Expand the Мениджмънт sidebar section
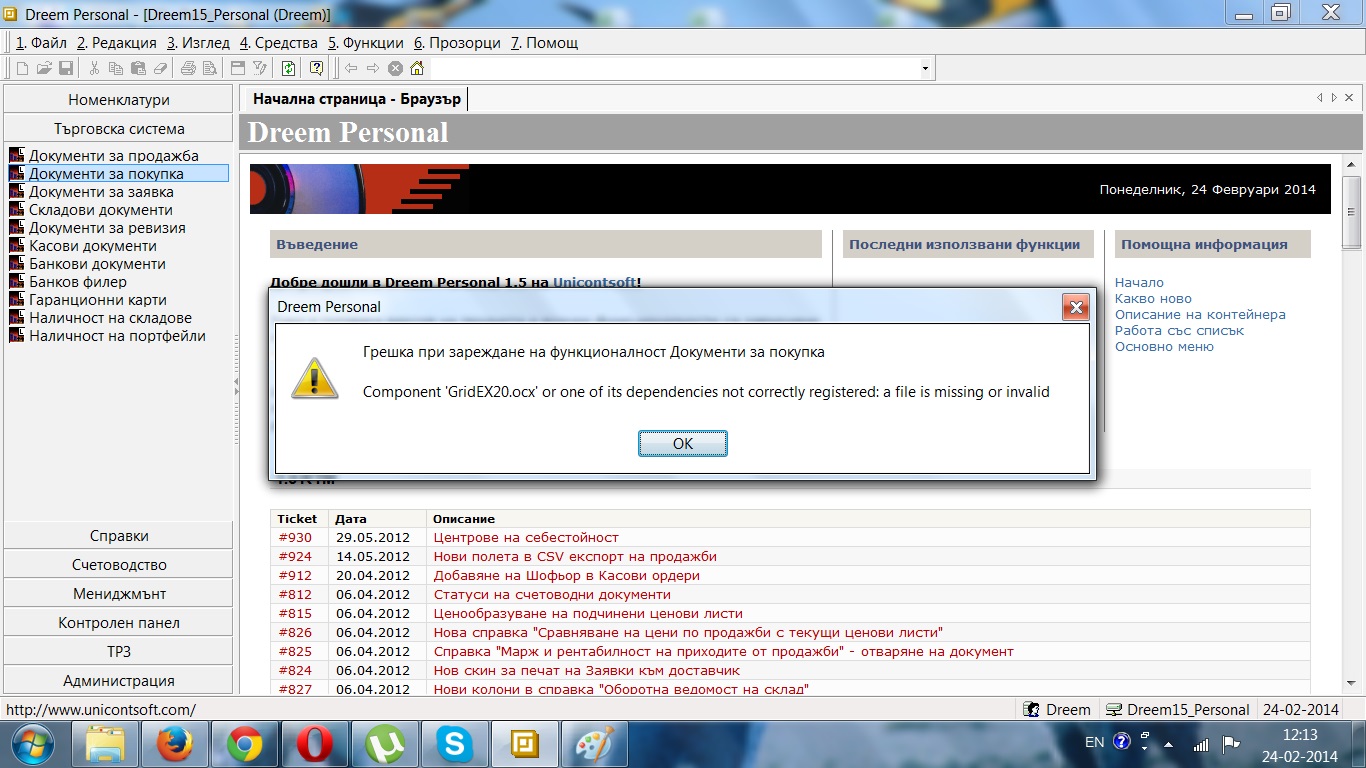The image size is (1366, 768). [x=119, y=594]
